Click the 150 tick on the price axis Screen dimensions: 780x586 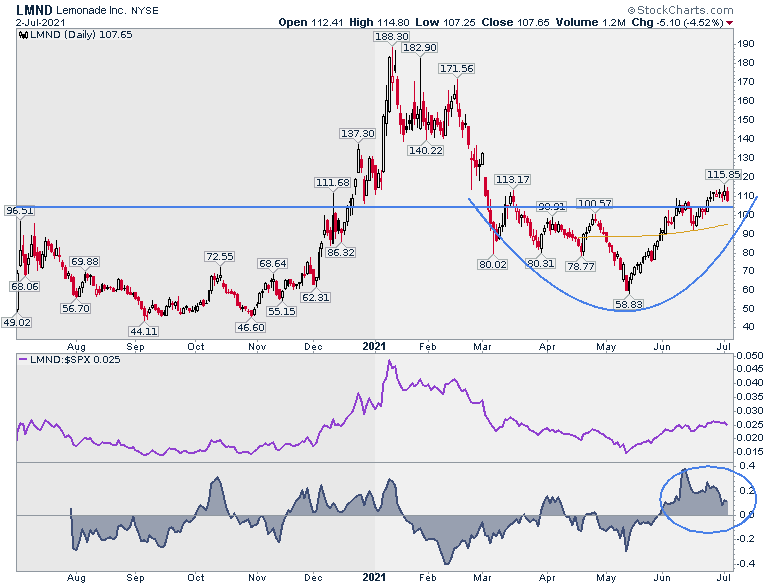pos(746,120)
